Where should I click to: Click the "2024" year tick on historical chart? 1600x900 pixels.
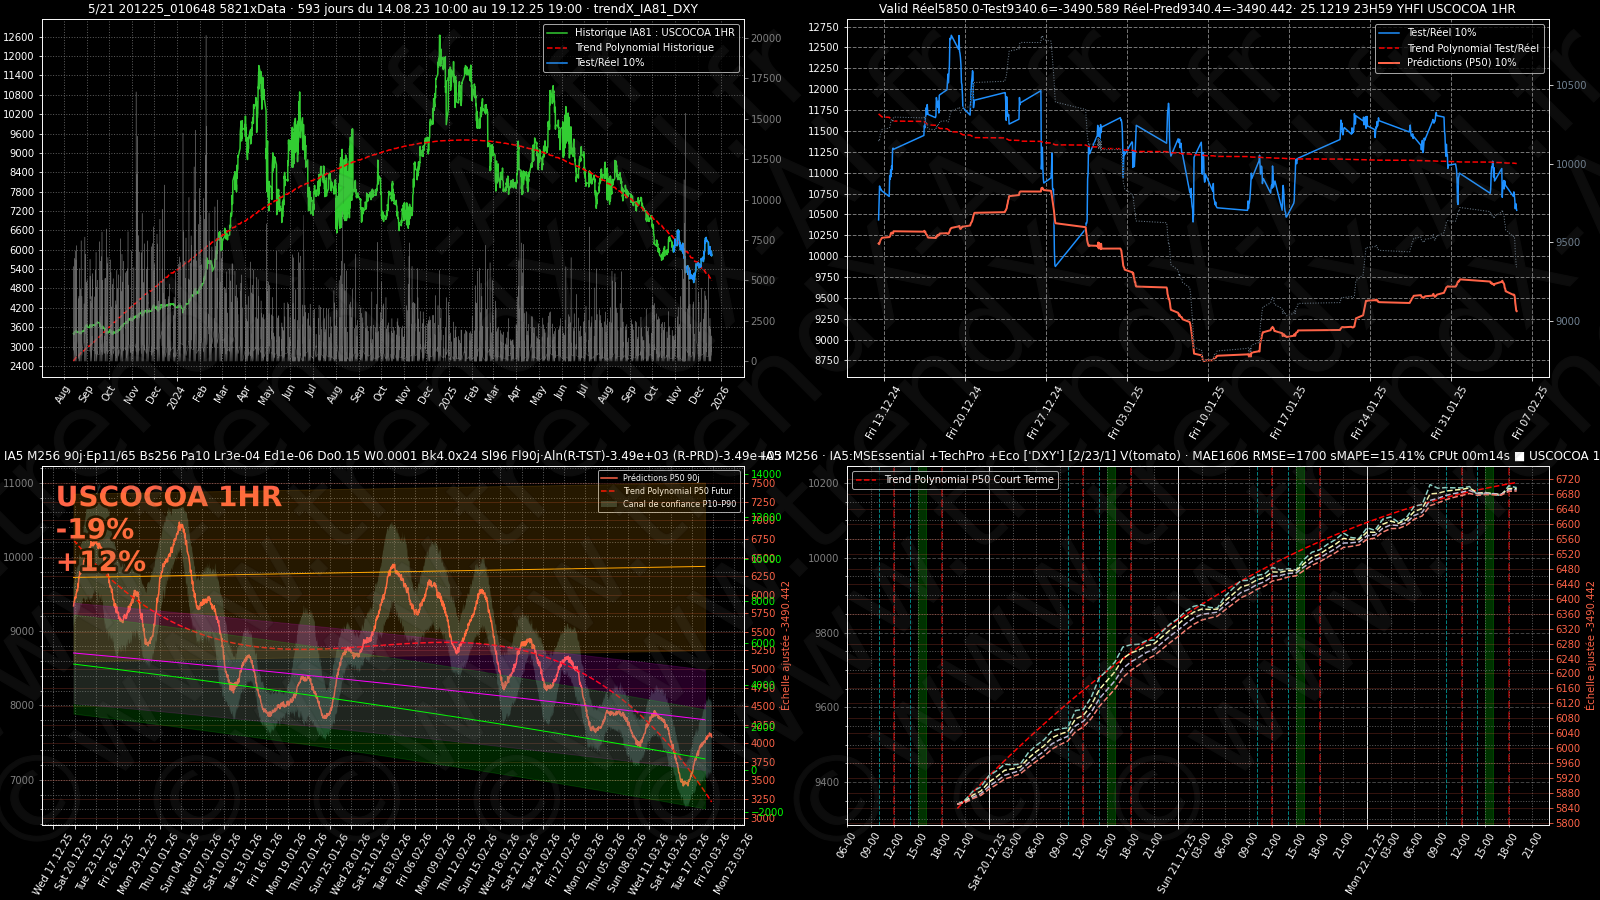pyautogui.click(x=176, y=397)
